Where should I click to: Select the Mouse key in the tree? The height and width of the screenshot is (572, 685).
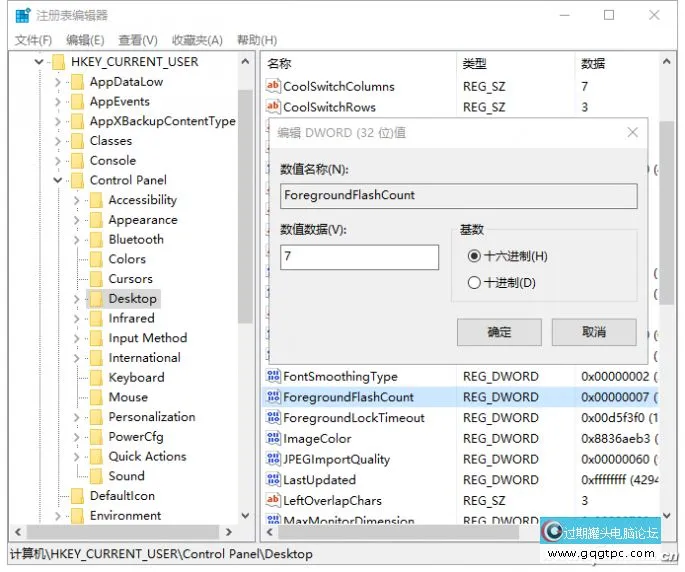point(128,397)
